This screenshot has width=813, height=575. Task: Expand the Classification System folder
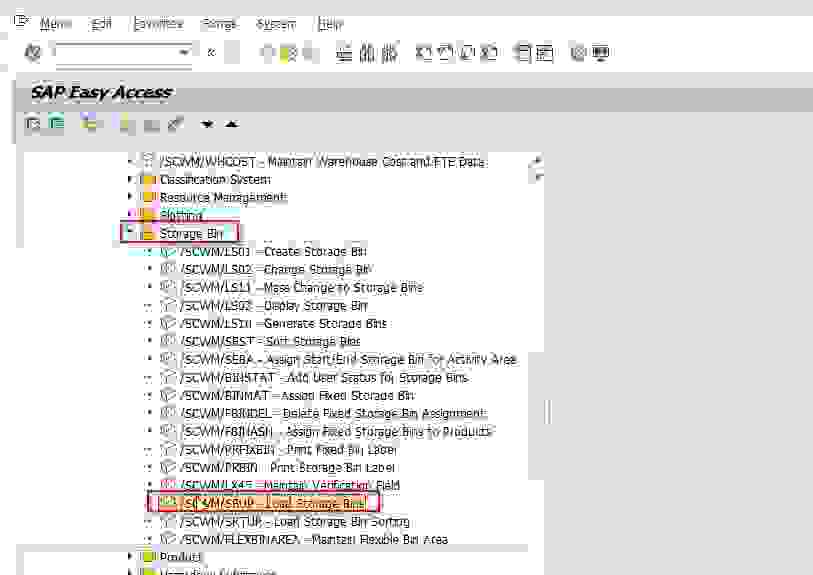tap(130, 179)
